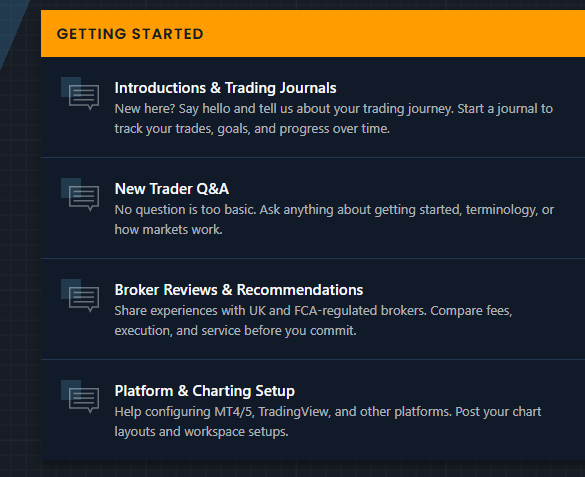Open the Introductions & Trading Journals forum

point(225,88)
